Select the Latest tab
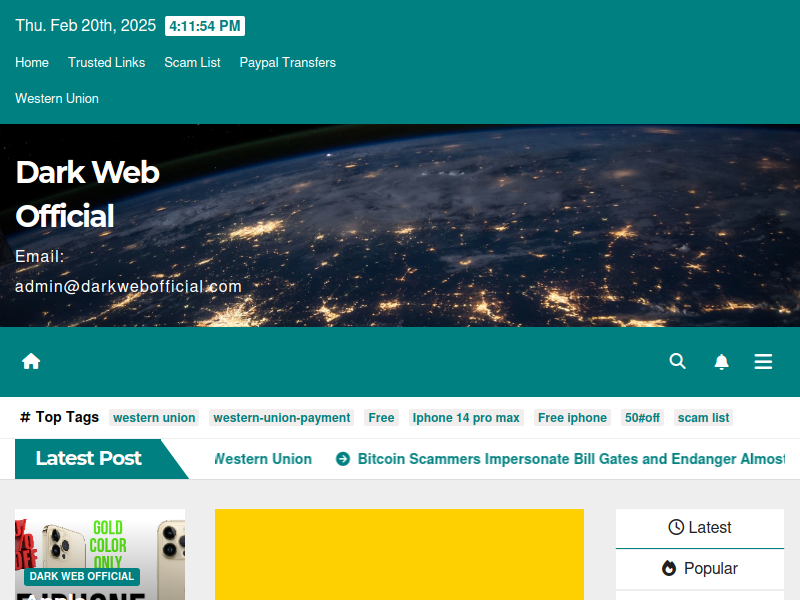800x600 pixels. 699,528
